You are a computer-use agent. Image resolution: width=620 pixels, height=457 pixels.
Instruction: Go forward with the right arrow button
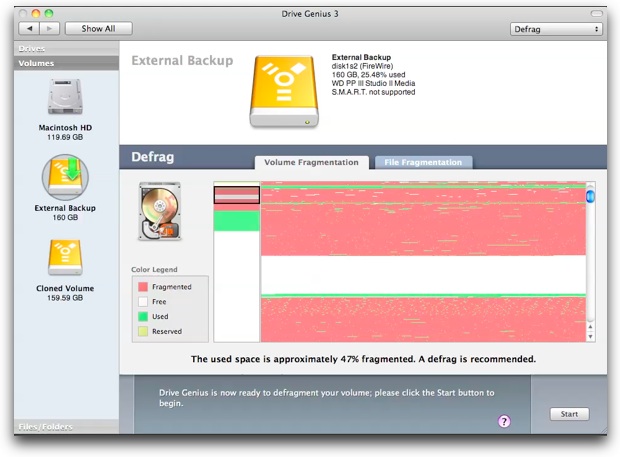click(x=49, y=28)
